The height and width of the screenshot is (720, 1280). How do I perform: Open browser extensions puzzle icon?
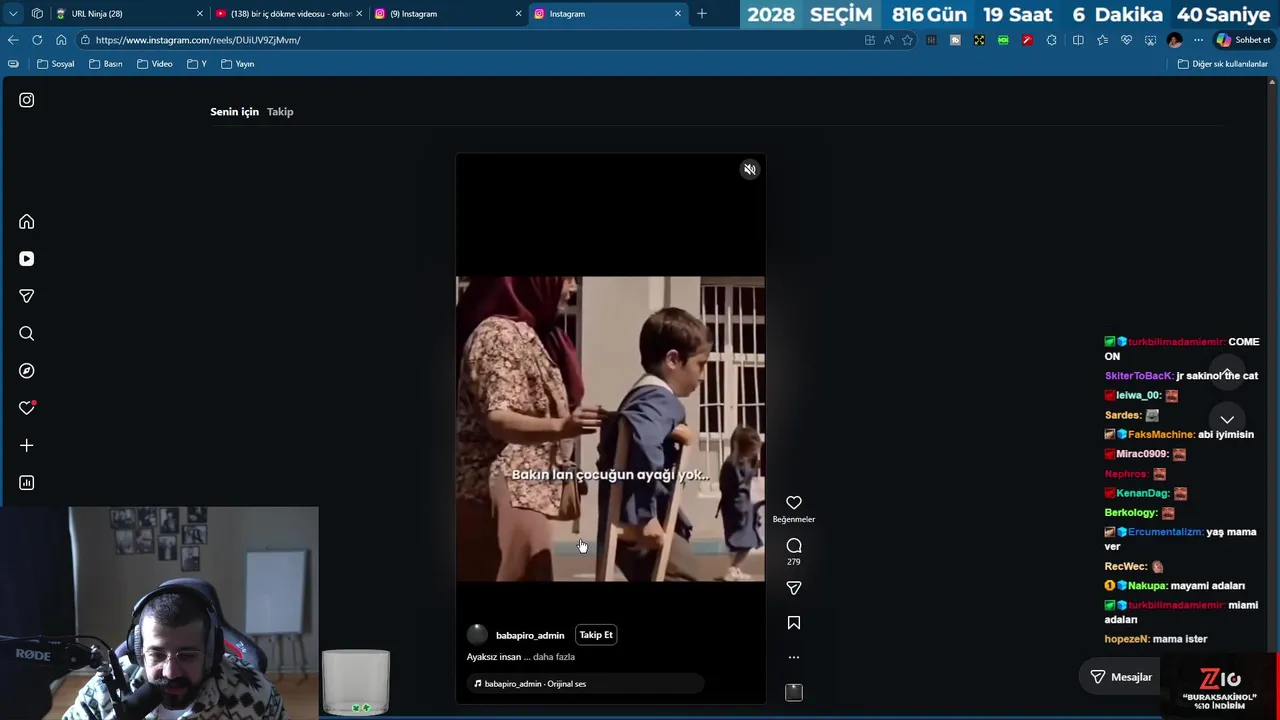1051,40
